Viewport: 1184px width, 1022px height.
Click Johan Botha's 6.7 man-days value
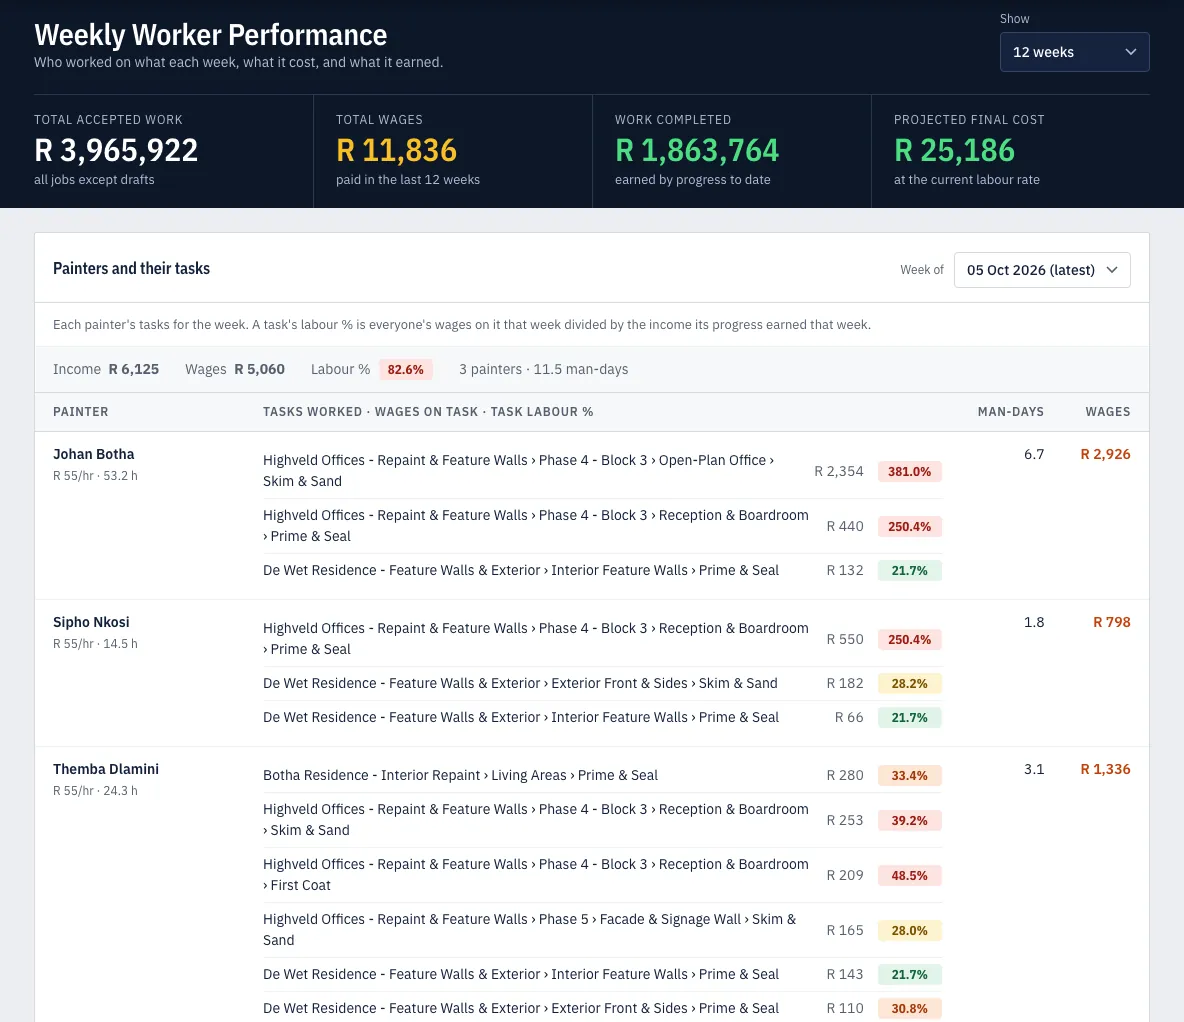tap(1034, 454)
